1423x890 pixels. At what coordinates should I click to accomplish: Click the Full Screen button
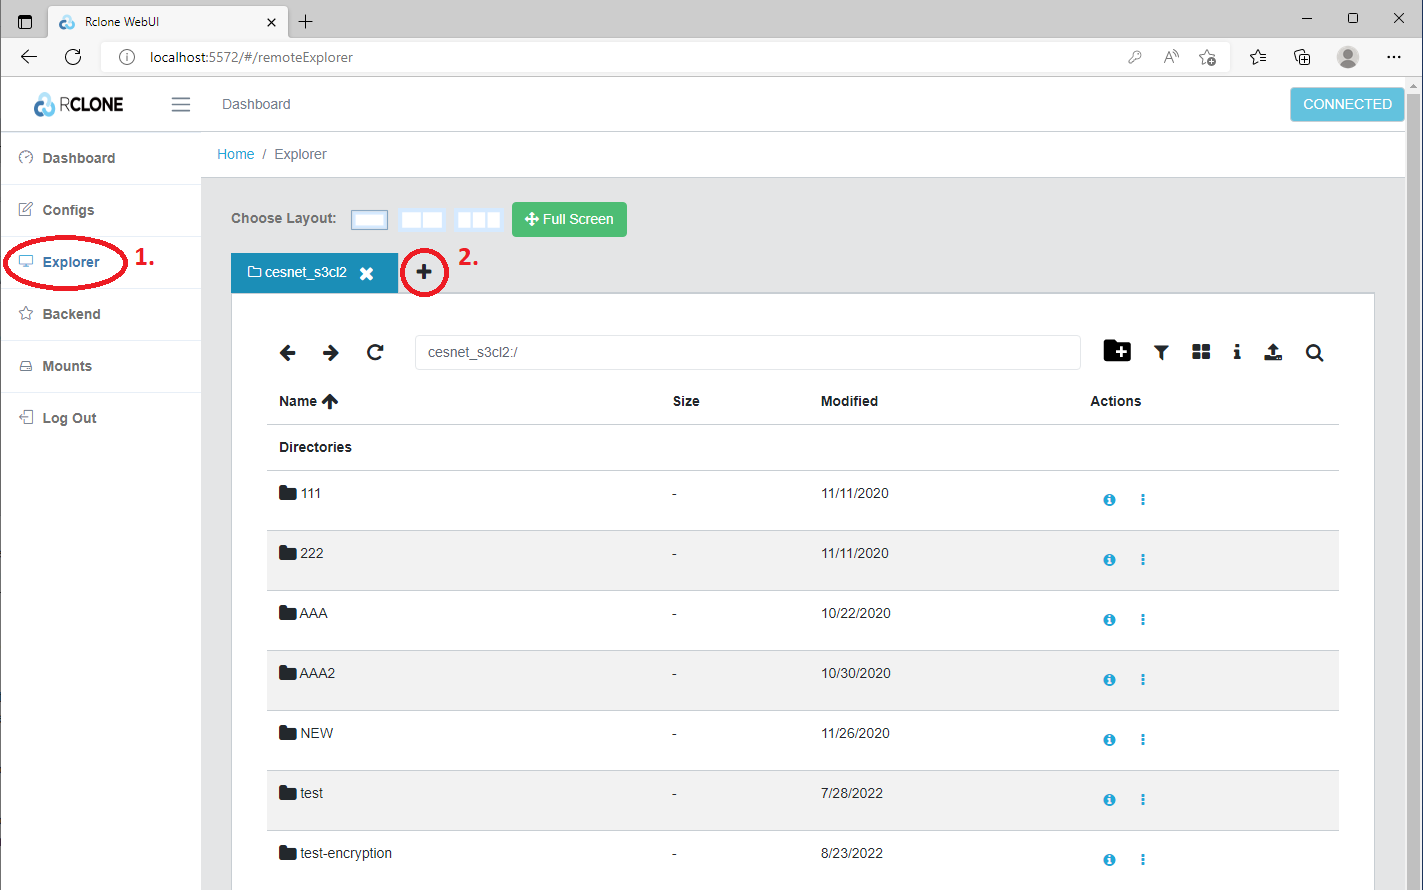click(x=569, y=220)
